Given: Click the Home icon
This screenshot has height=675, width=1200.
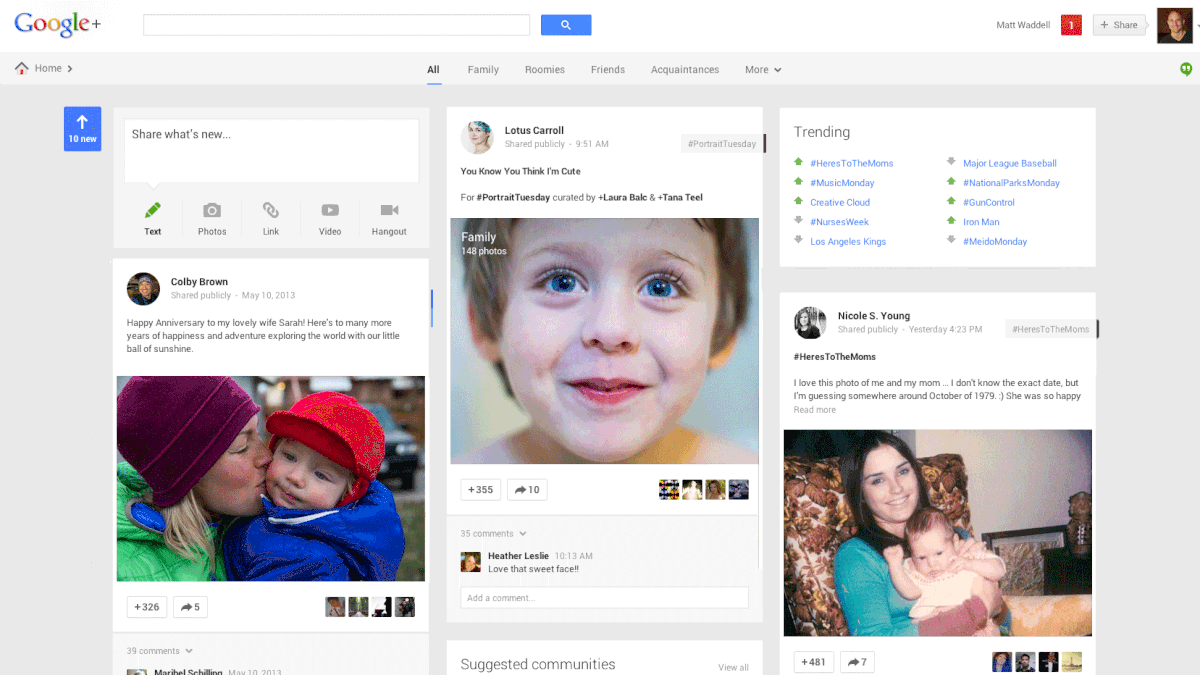Looking at the screenshot, I should 22,68.
